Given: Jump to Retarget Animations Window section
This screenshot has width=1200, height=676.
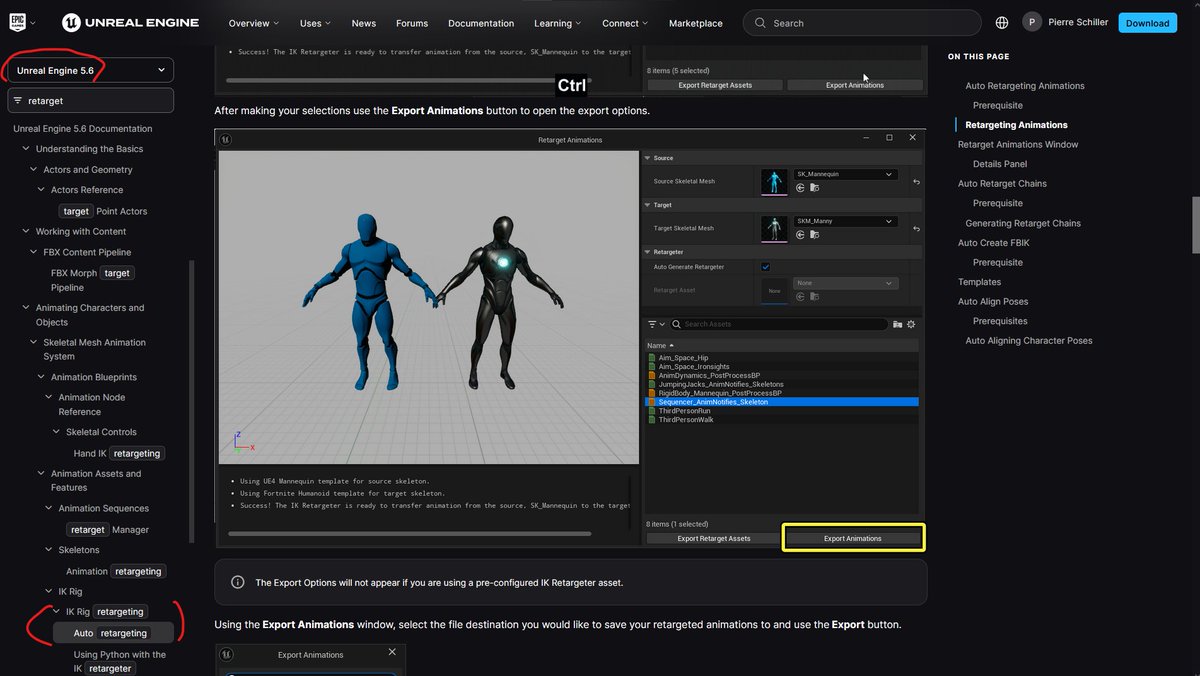Looking at the screenshot, I should pyautogui.click(x=1018, y=145).
